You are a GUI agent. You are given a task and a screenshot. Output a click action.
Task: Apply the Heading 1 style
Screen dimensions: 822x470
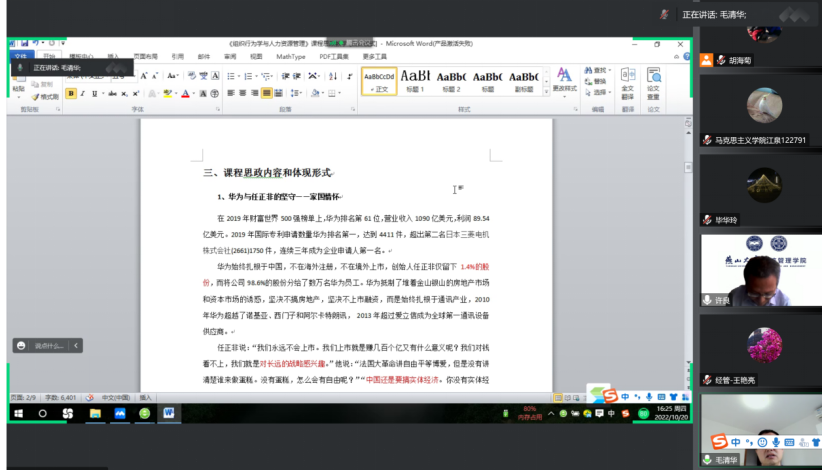(x=415, y=81)
